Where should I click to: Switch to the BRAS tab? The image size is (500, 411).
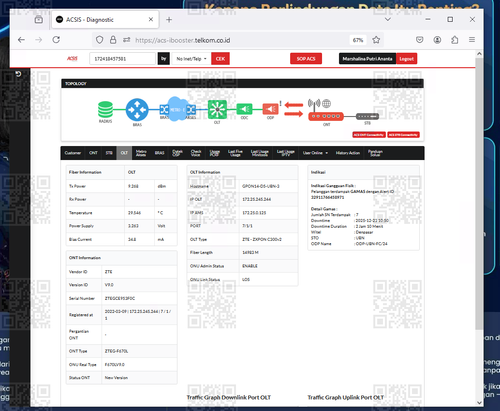(x=159, y=153)
